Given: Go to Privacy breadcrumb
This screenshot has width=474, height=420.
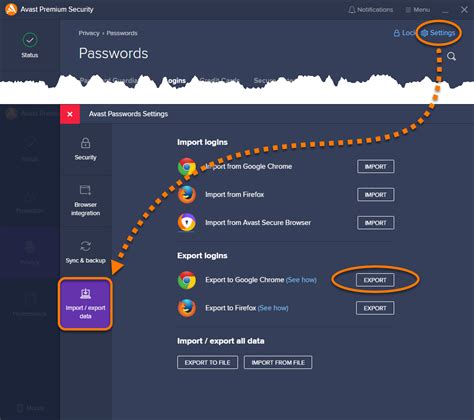Looking at the screenshot, I should [89, 33].
